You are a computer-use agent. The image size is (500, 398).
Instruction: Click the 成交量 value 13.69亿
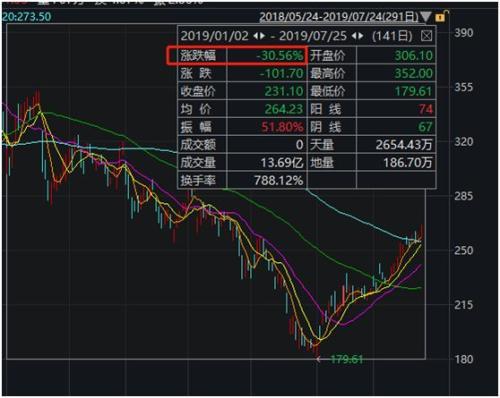click(x=282, y=163)
